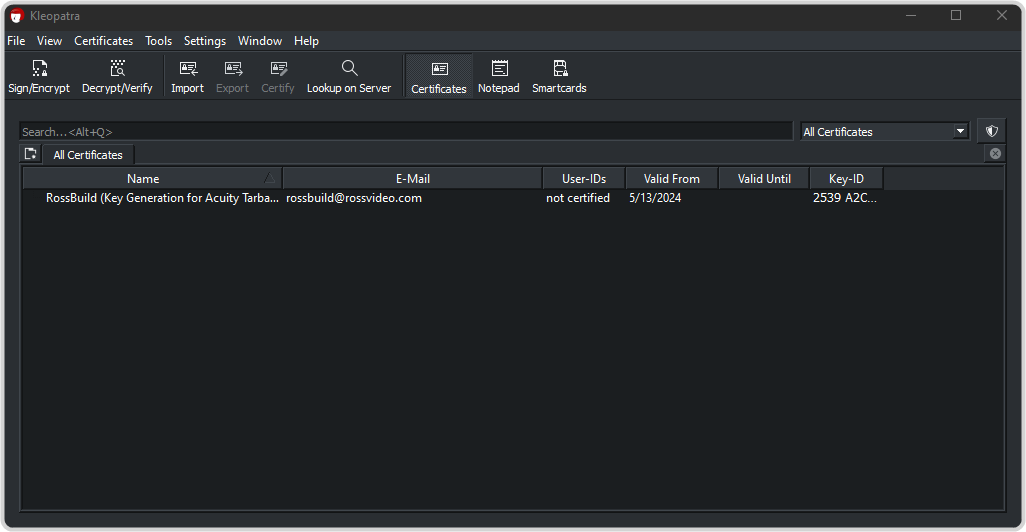
Task: Select the All Certificates tab
Action: coord(88,155)
